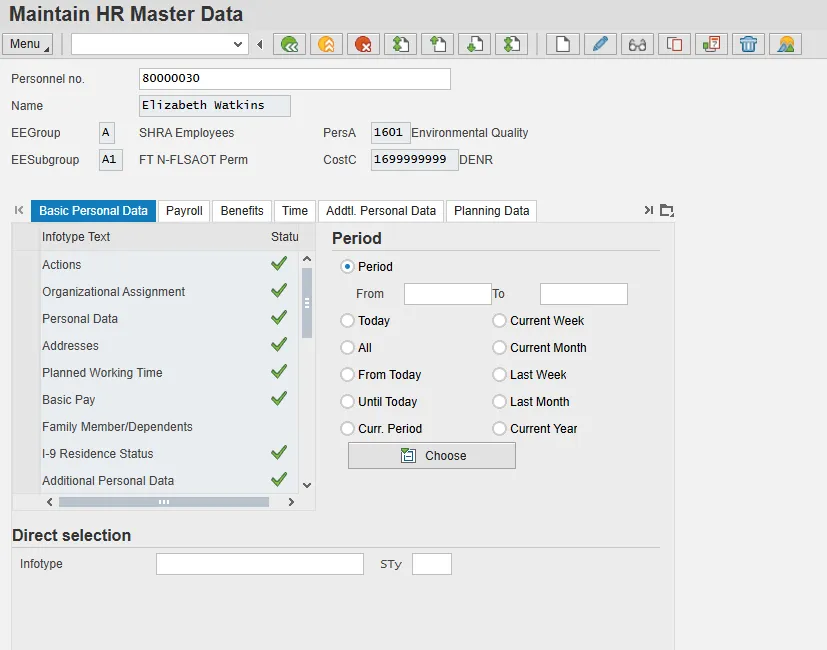Click the Copy record icon

click(x=674, y=44)
